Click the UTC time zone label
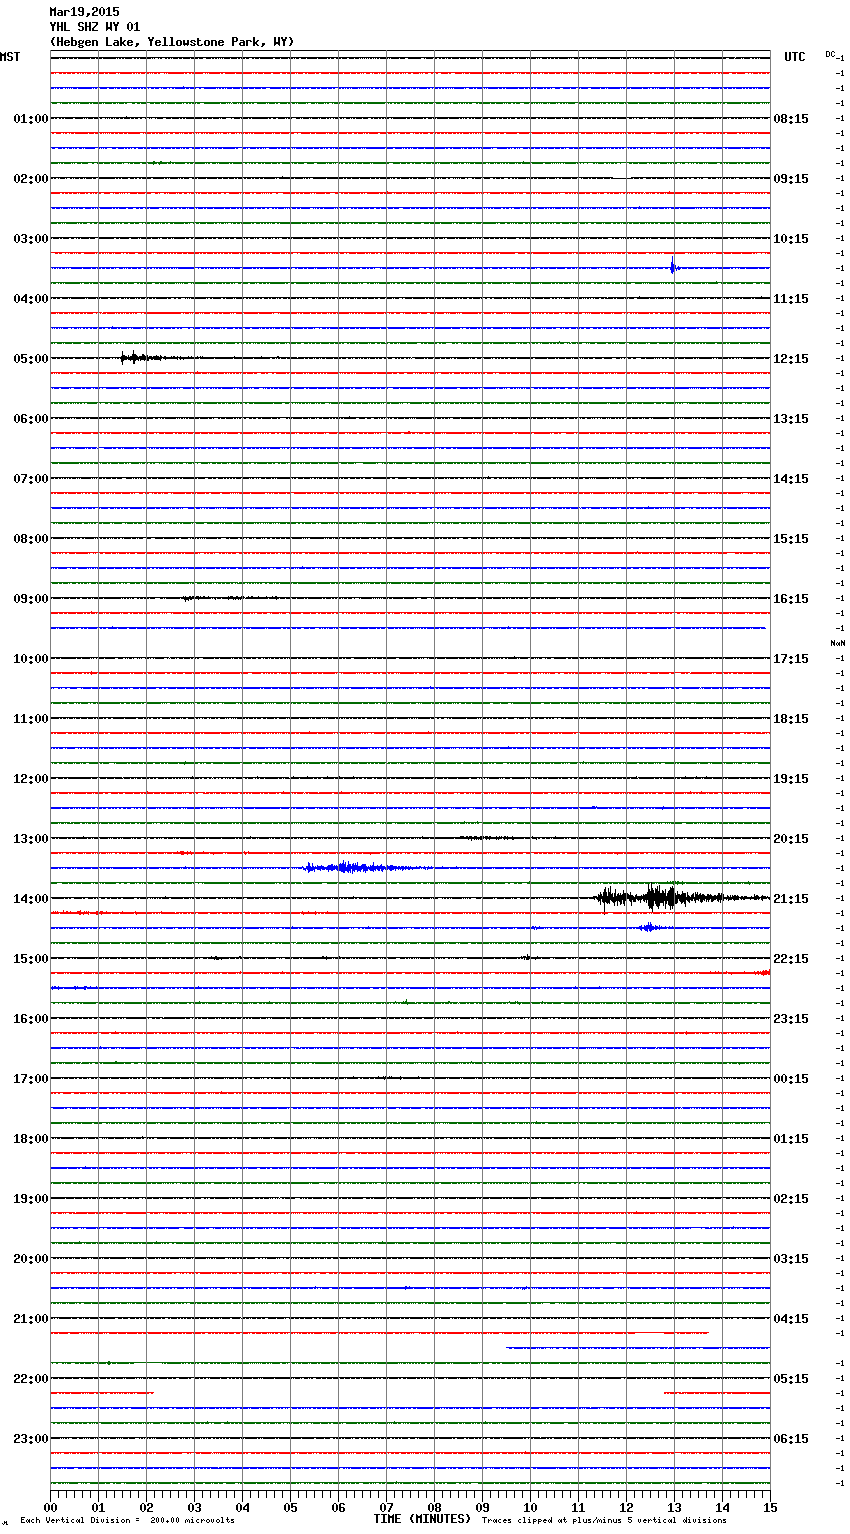Screen dimensions: 850x1534 (x=794, y=57)
